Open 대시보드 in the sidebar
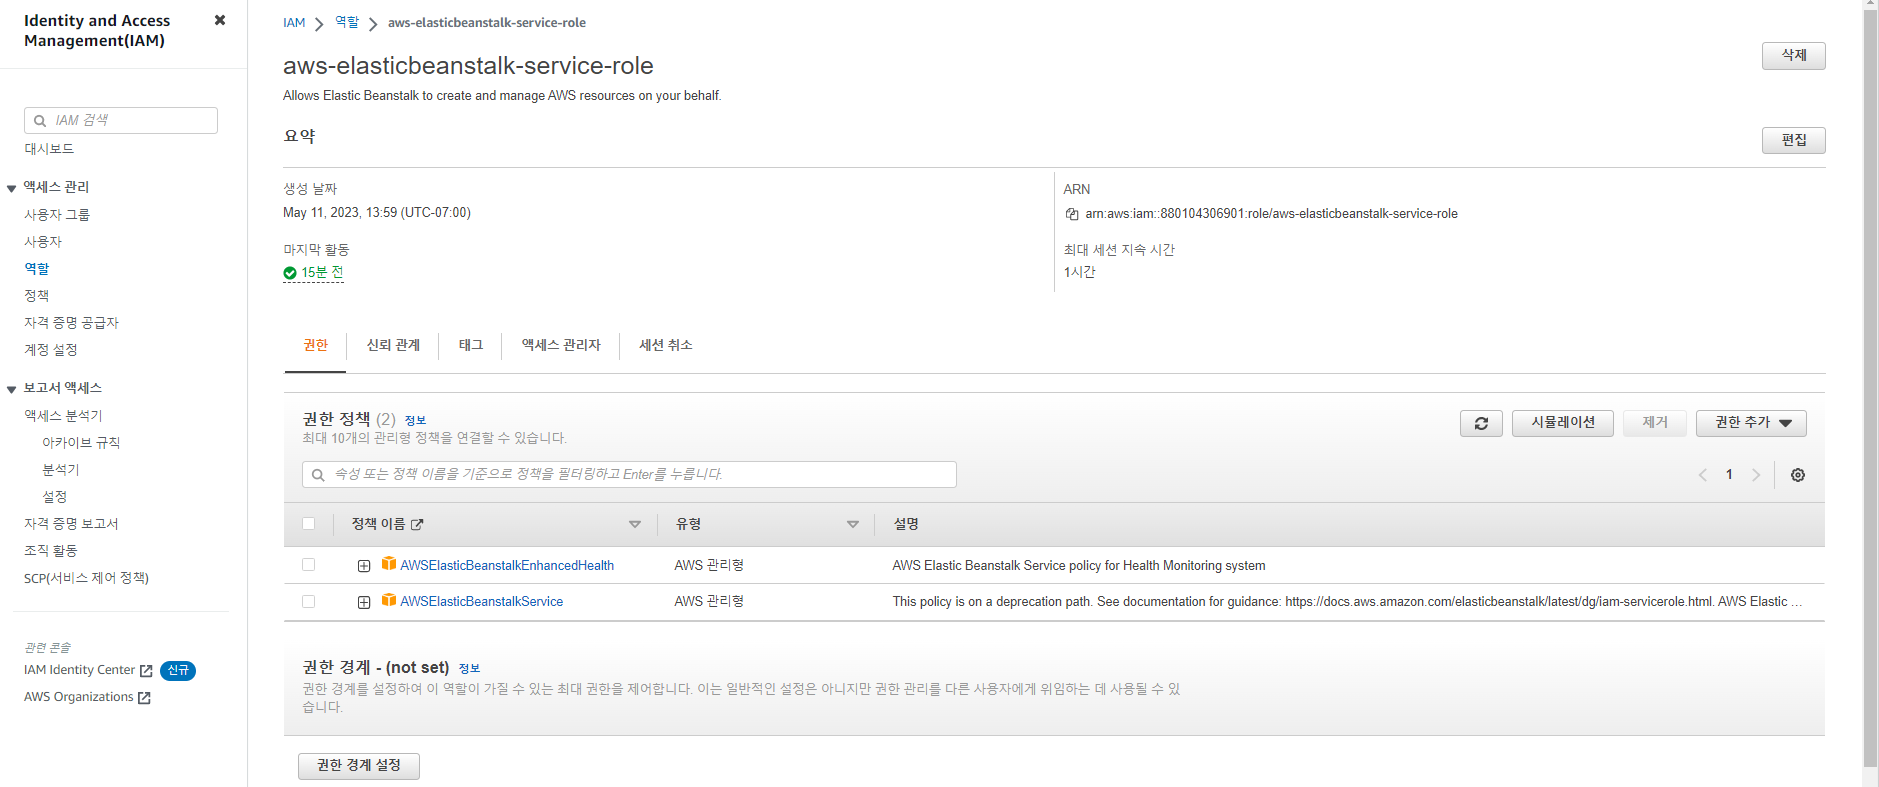 coord(49,149)
